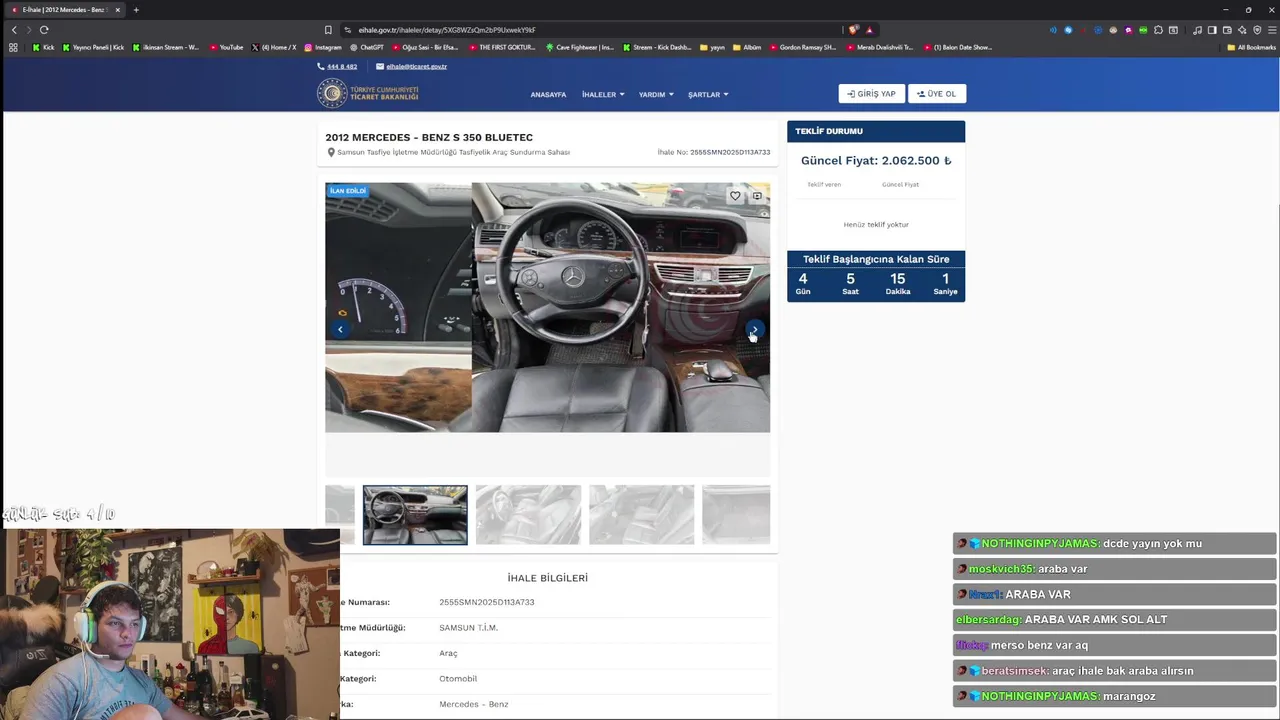Viewport: 1280px width, 720px height.
Task: Open the Merab Dvalishvili bookmark
Action: [880, 47]
